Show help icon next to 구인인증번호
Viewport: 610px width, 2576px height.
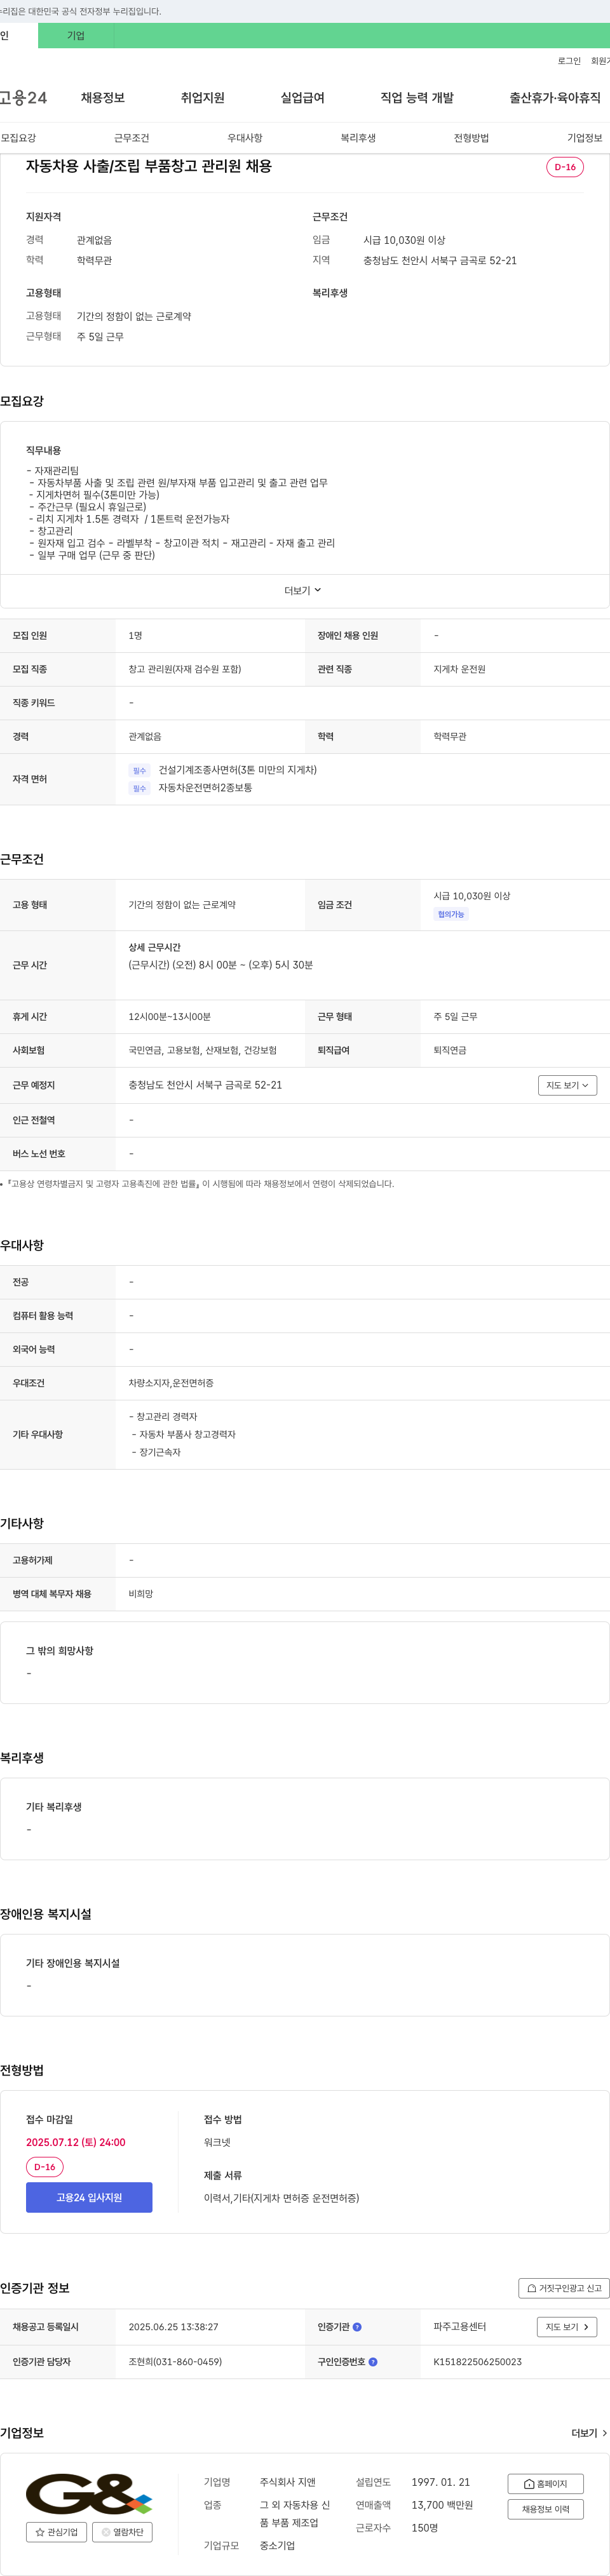[373, 2362]
